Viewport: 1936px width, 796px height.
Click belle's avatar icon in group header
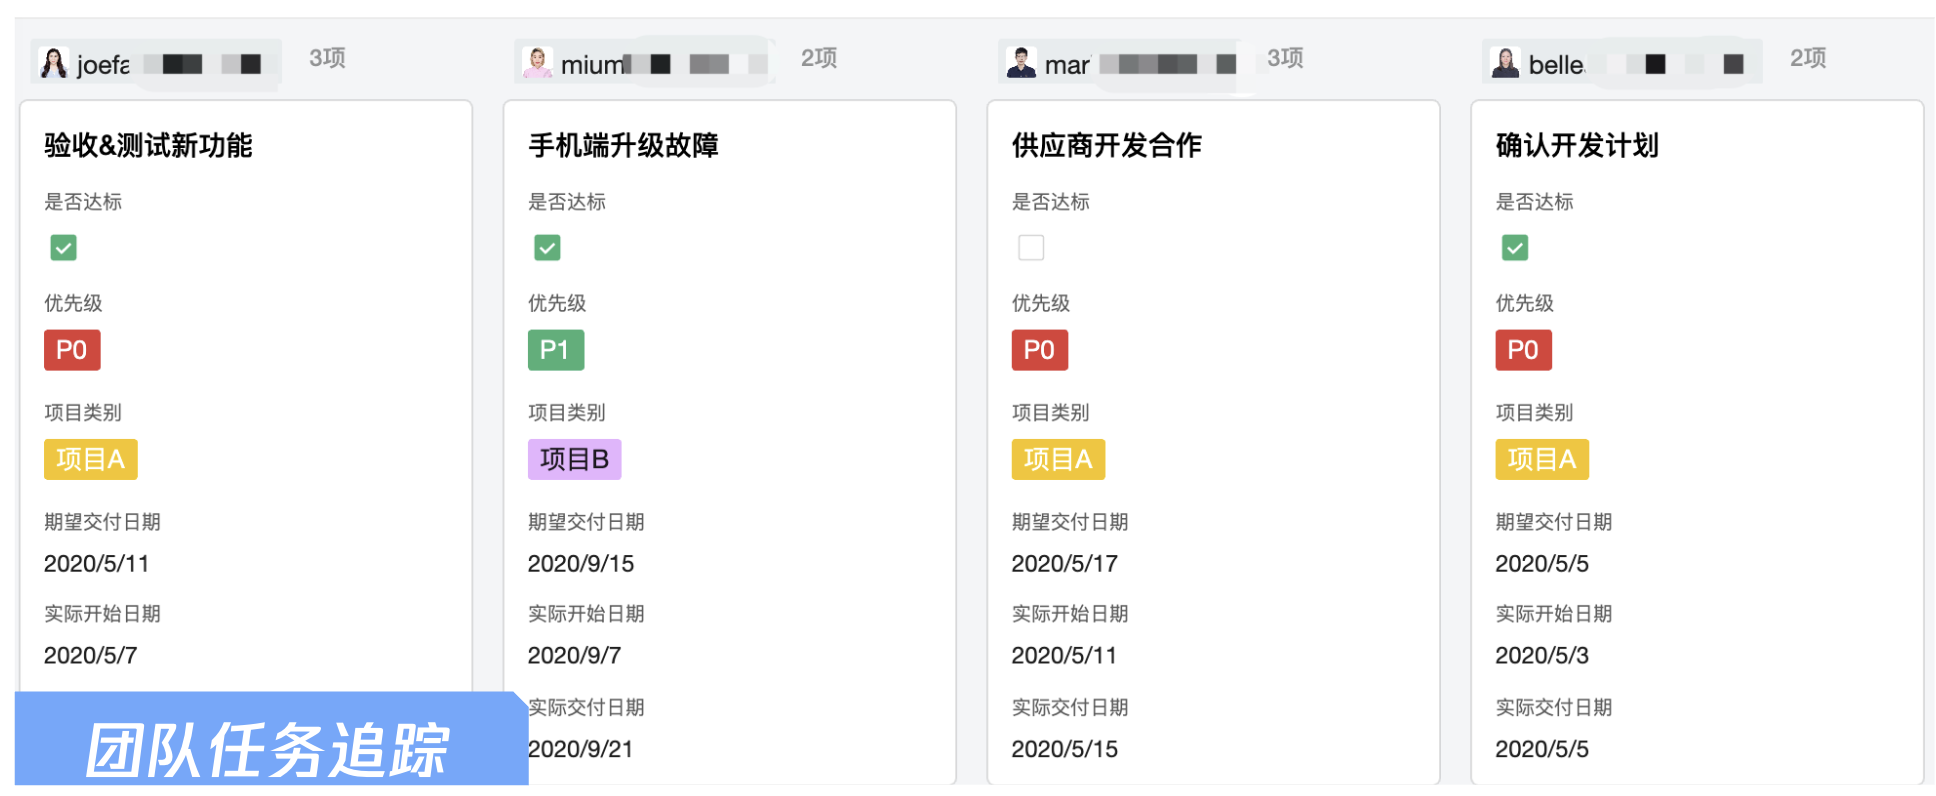point(1505,64)
